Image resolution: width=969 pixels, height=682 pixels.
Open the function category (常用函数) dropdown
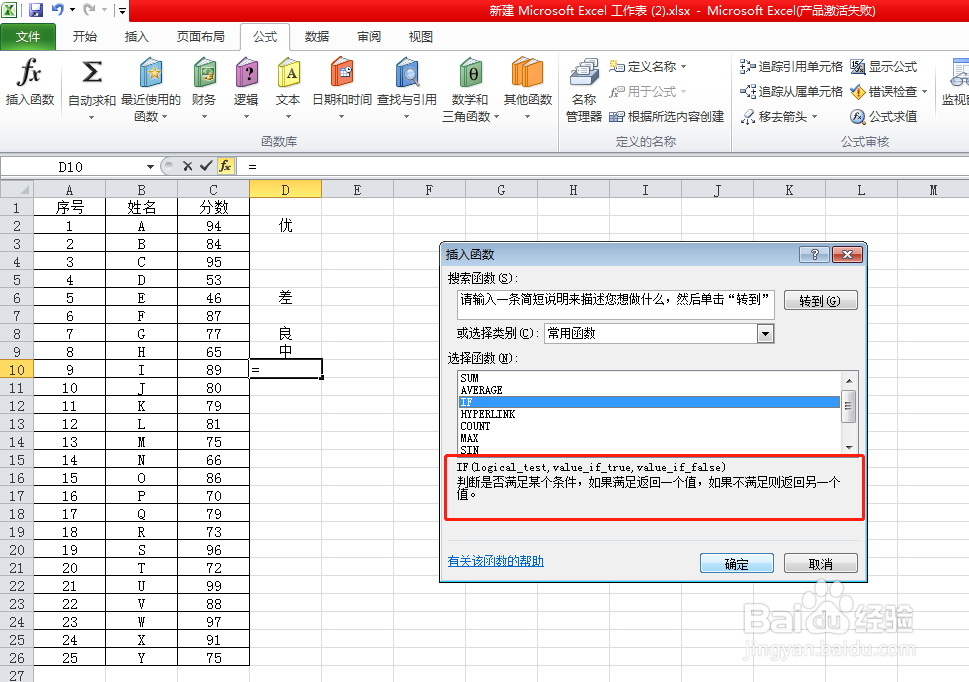767,332
